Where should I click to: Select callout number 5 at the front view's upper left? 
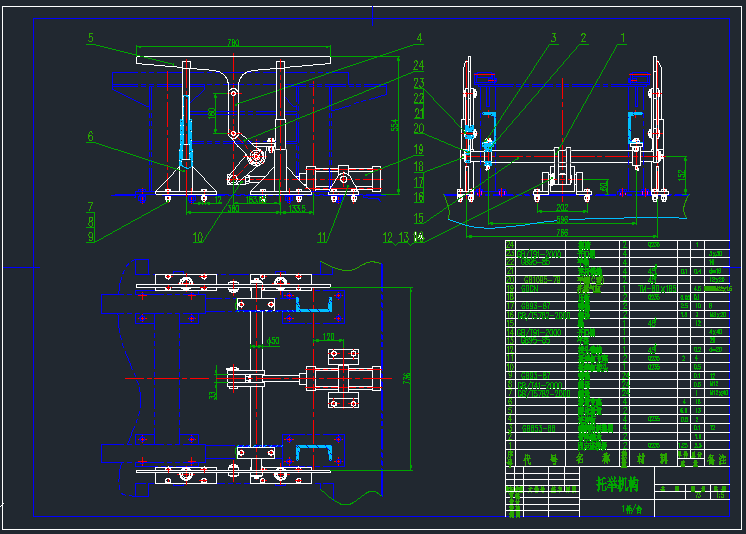(x=90, y=38)
